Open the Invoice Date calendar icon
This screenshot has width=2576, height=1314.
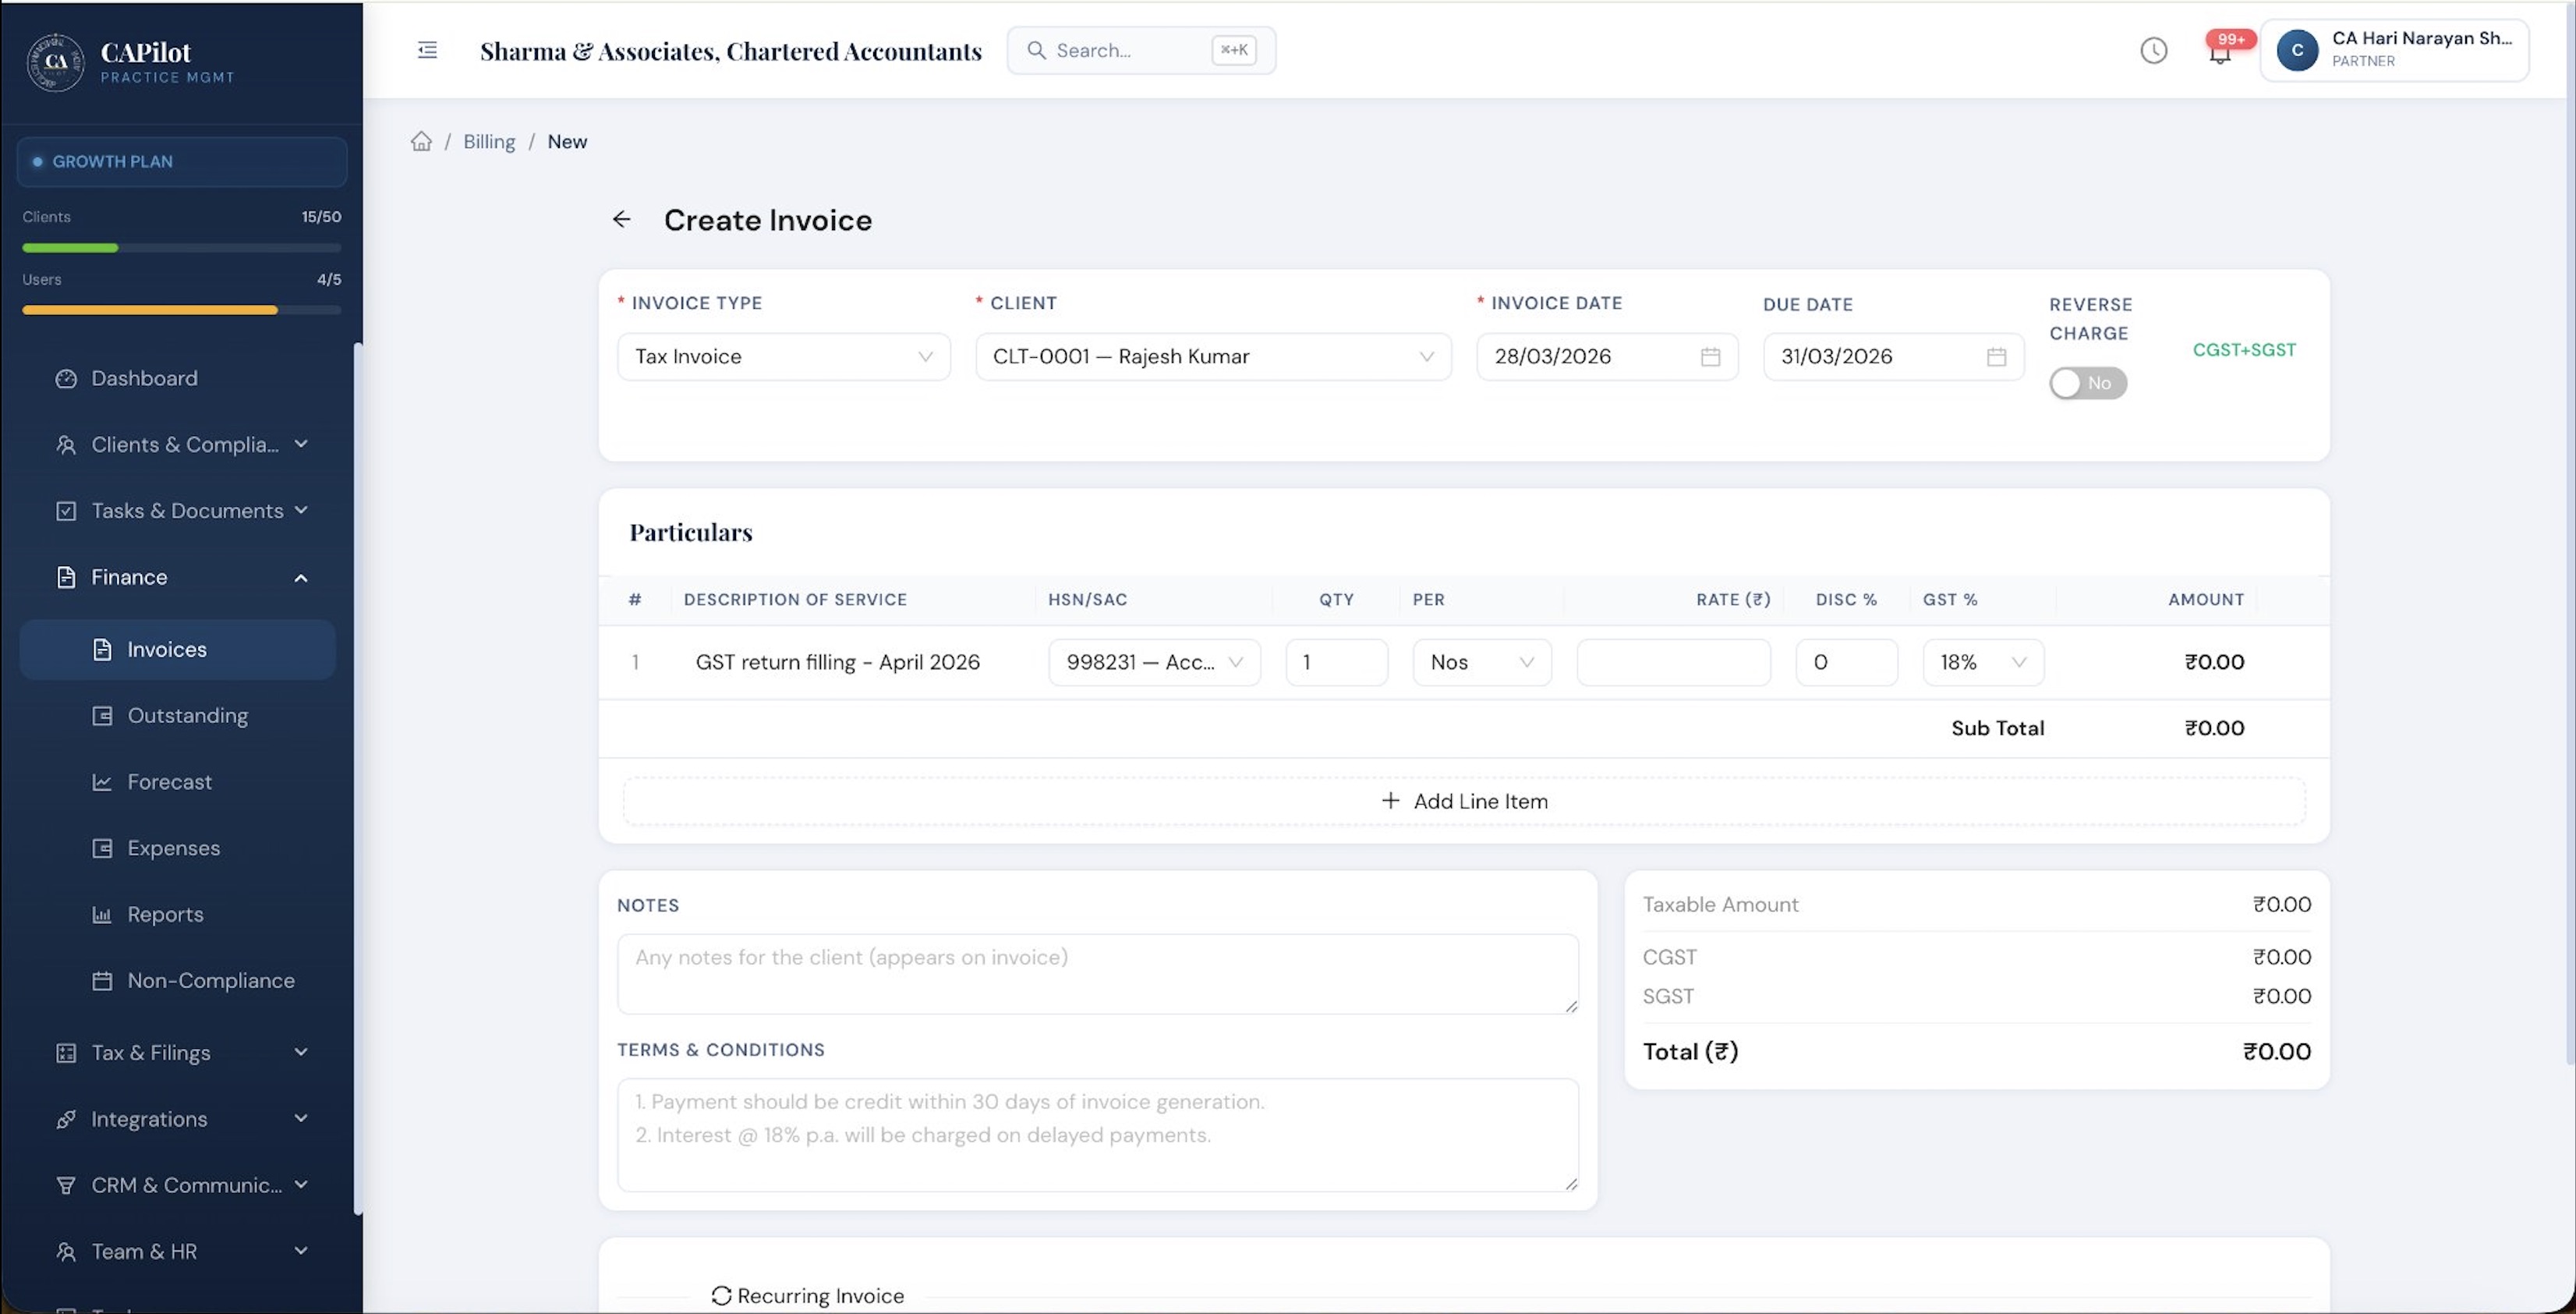coord(1710,357)
